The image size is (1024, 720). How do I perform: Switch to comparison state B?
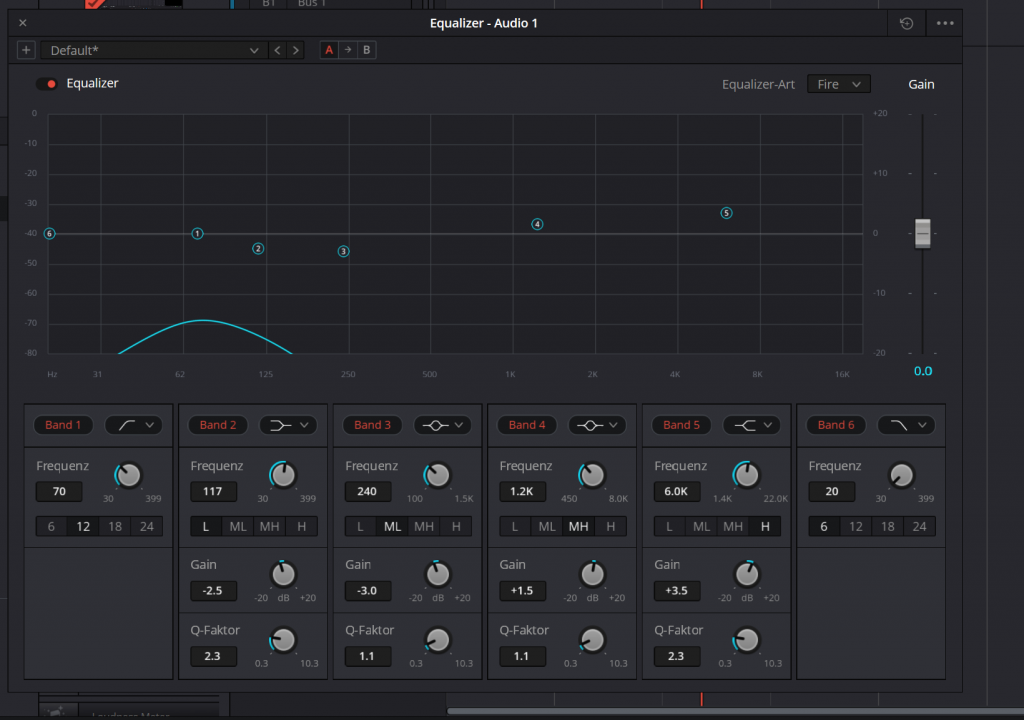366,50
